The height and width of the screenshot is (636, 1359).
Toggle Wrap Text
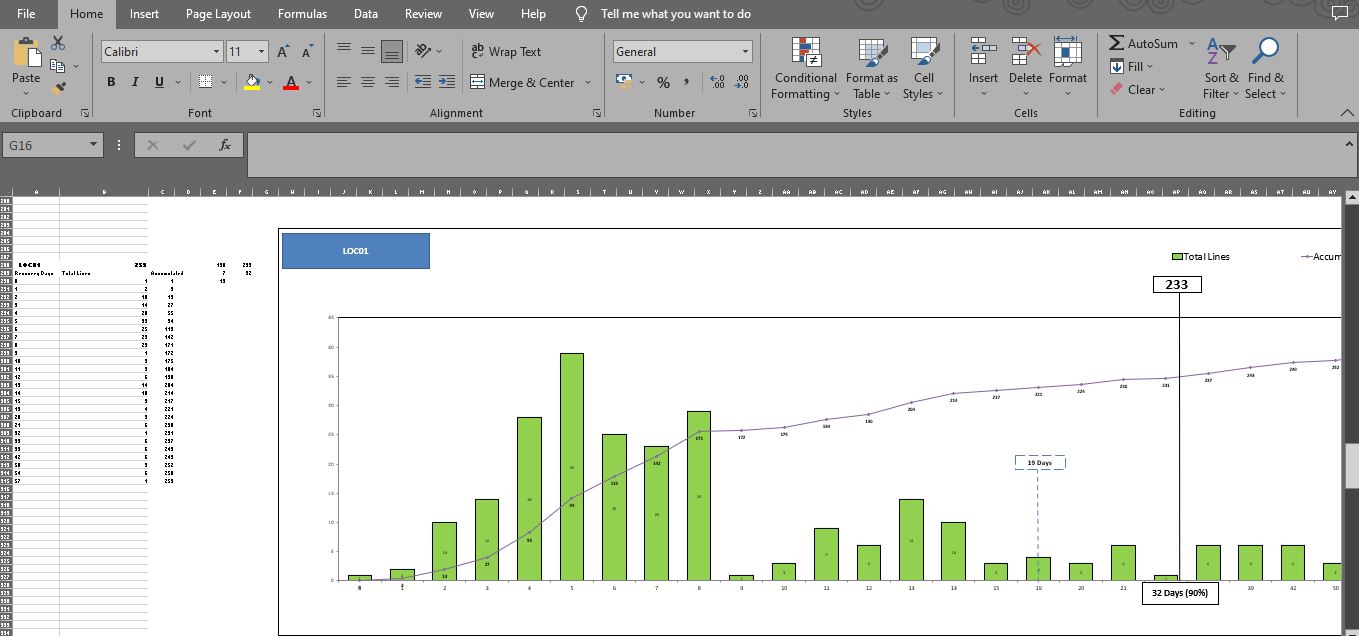coord(506,51)
